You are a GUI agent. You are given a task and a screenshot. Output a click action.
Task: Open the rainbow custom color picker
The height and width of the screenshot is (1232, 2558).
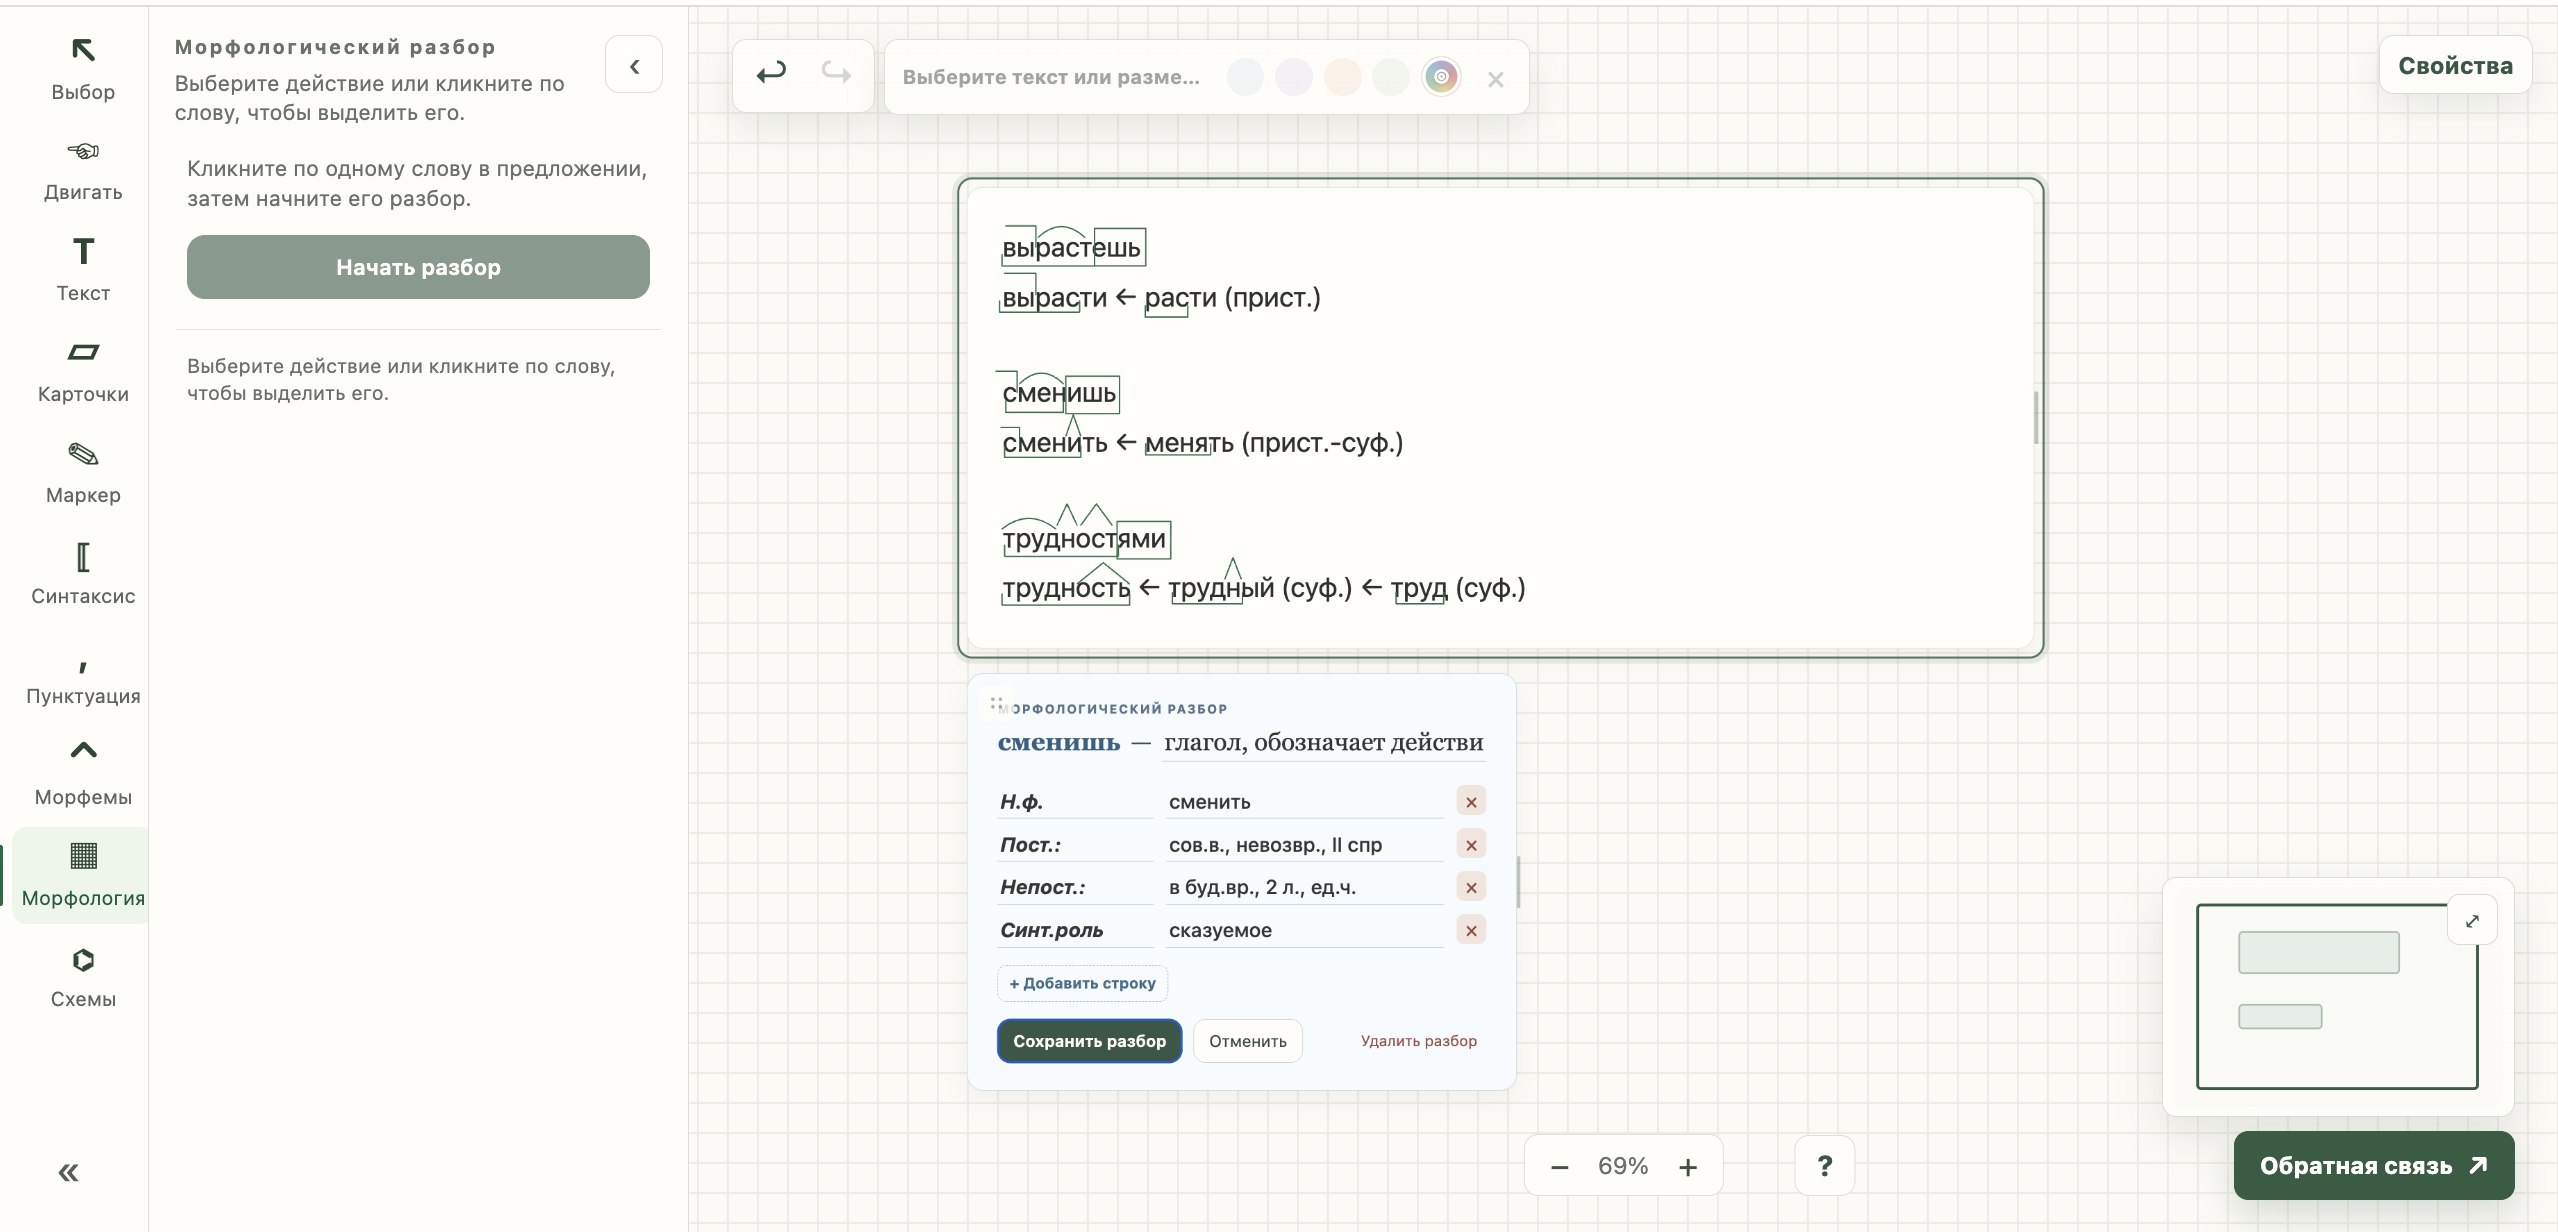[x=1441, y=77]
